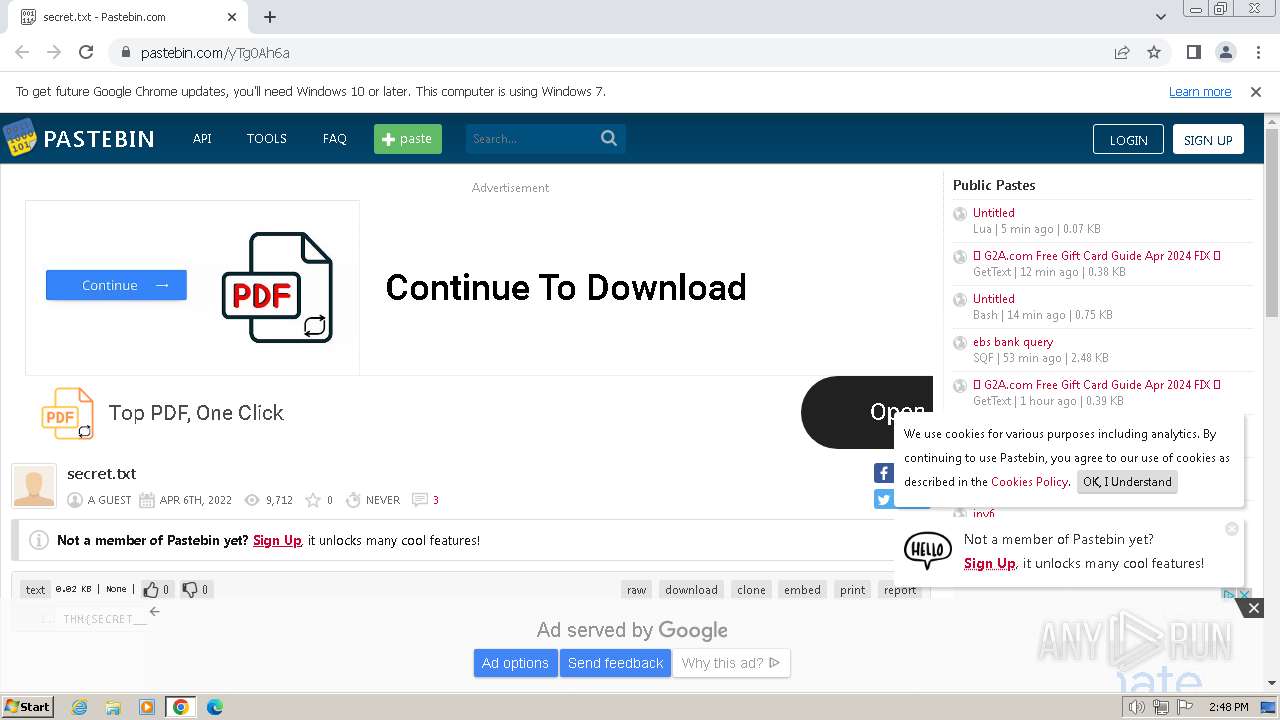Click the Facebook share icon
Screen dimensions: 1280x720
point(884,473)
